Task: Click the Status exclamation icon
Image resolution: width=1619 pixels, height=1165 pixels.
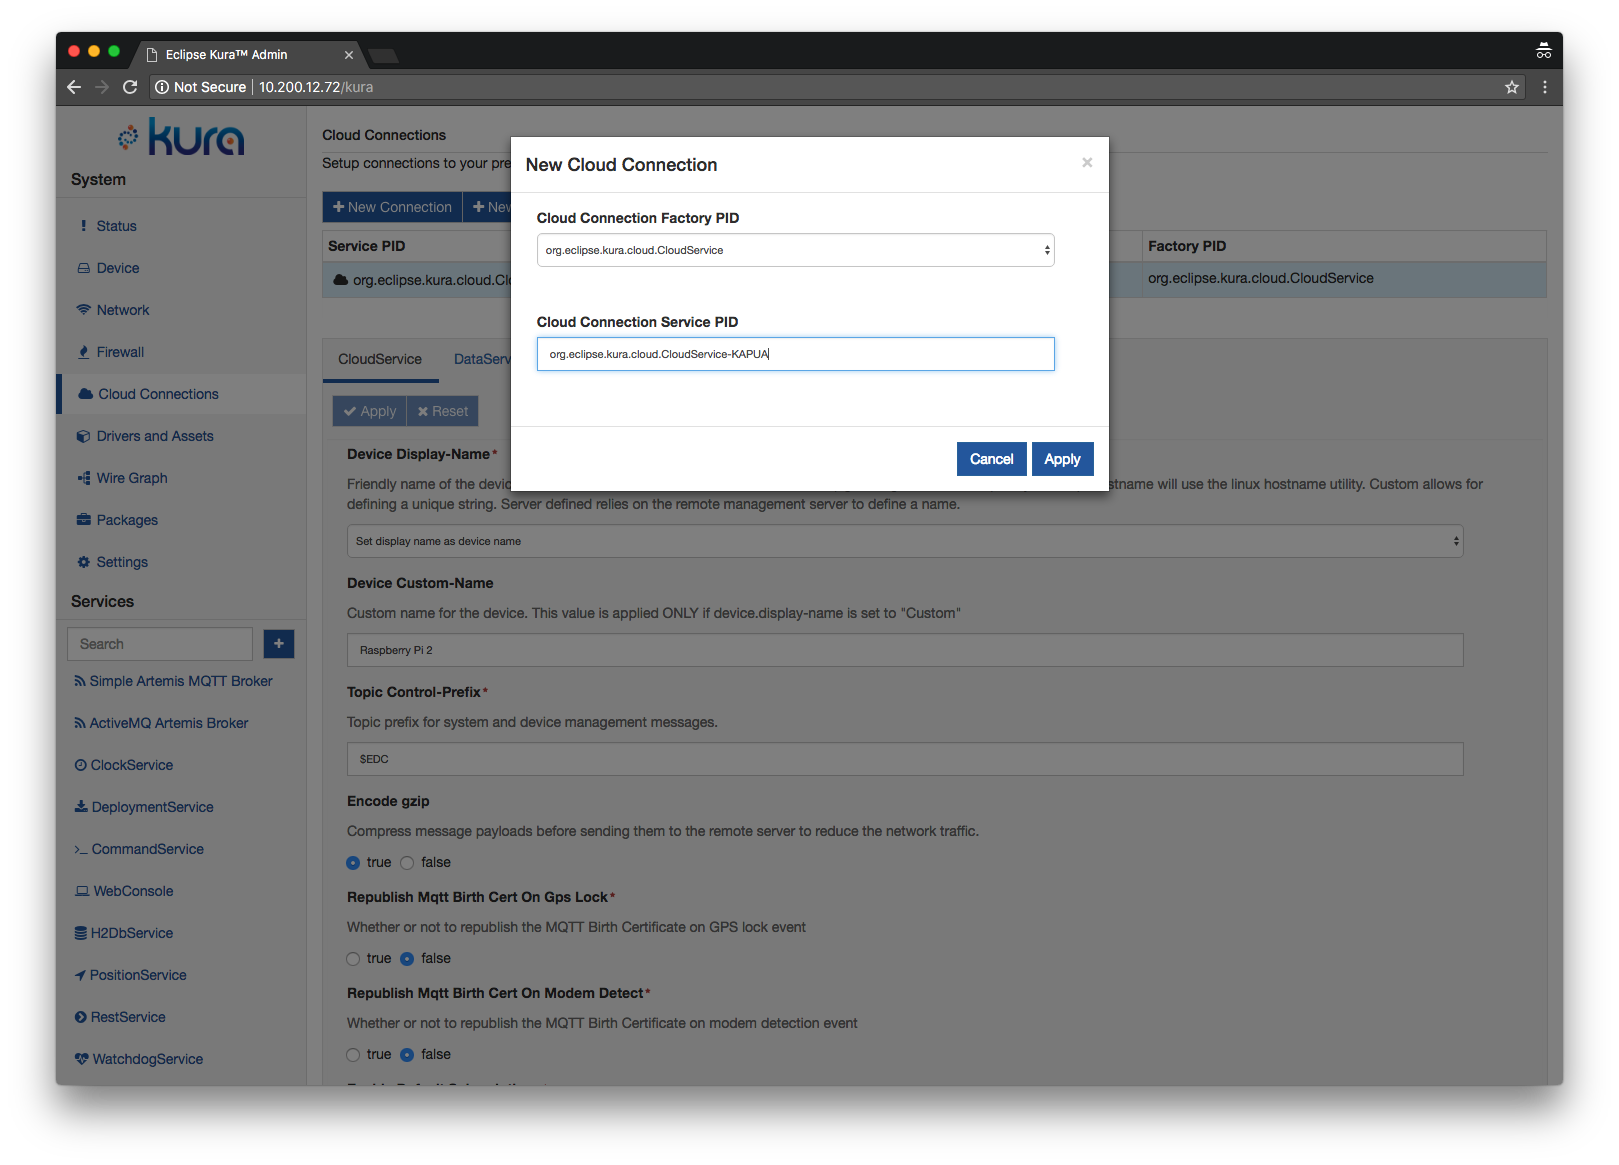Action: click(x=84, y=226)
